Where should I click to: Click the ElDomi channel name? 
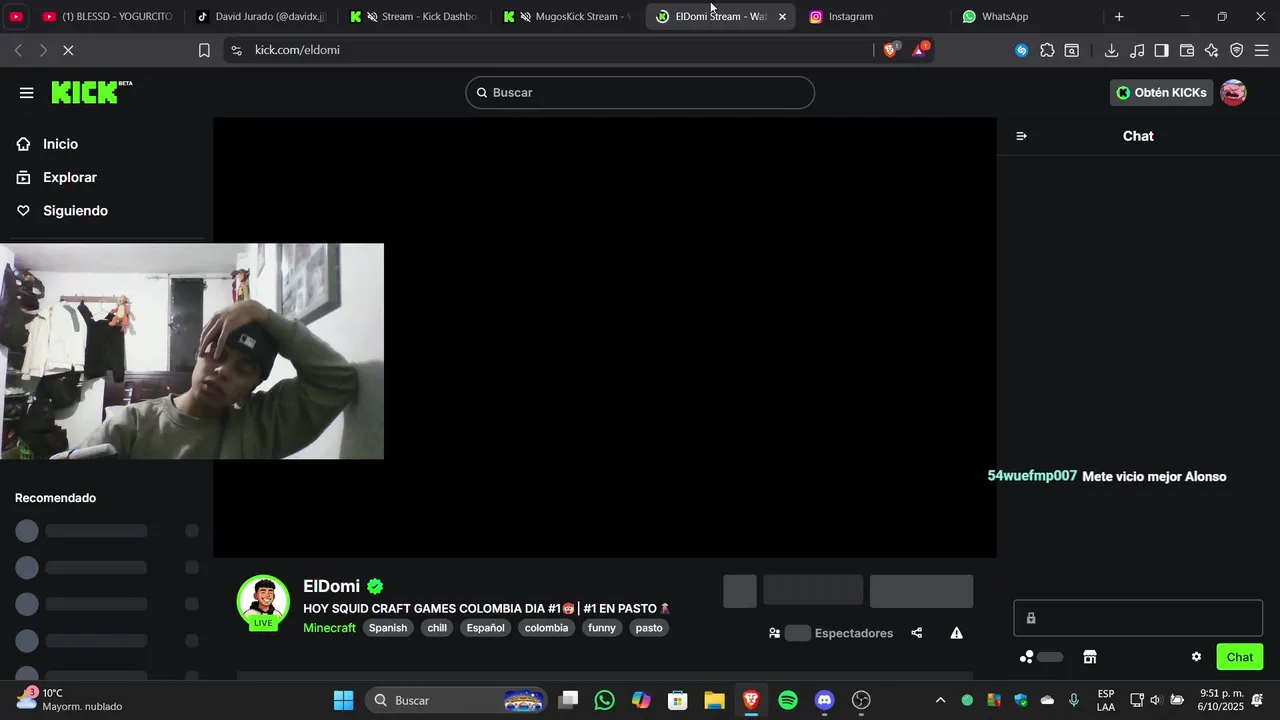pyautogui.click(x=331, y=586)
